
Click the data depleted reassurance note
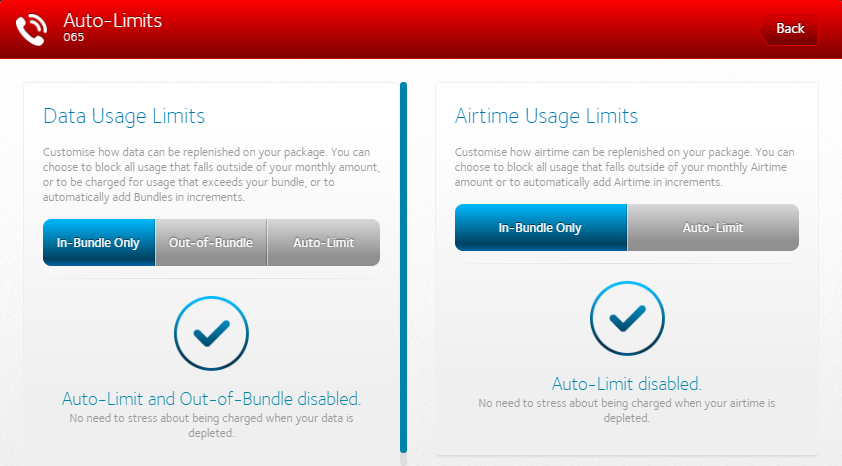[211, 425]
